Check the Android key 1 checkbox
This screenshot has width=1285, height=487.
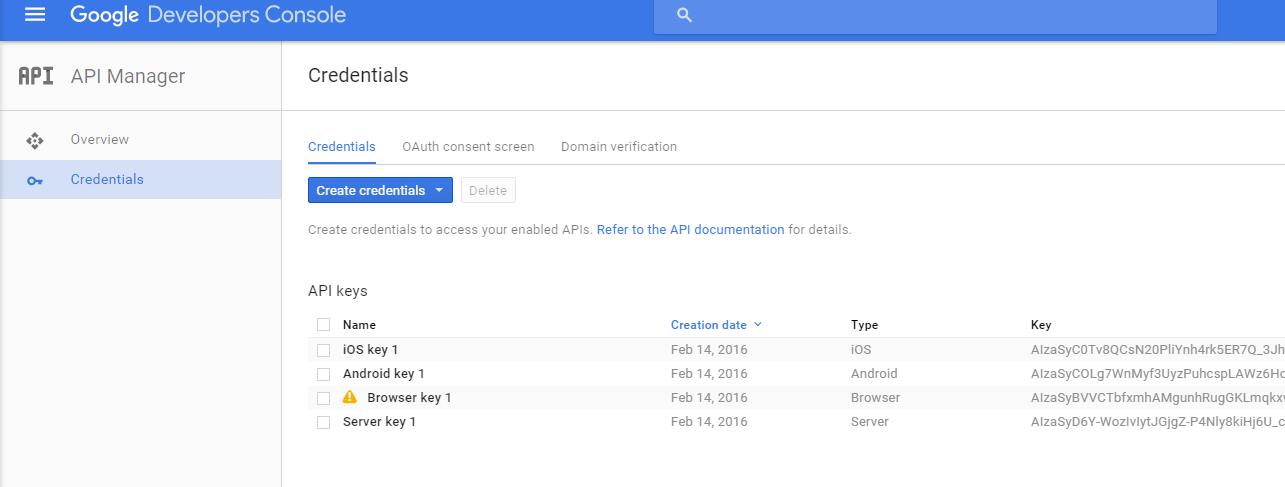323,374
